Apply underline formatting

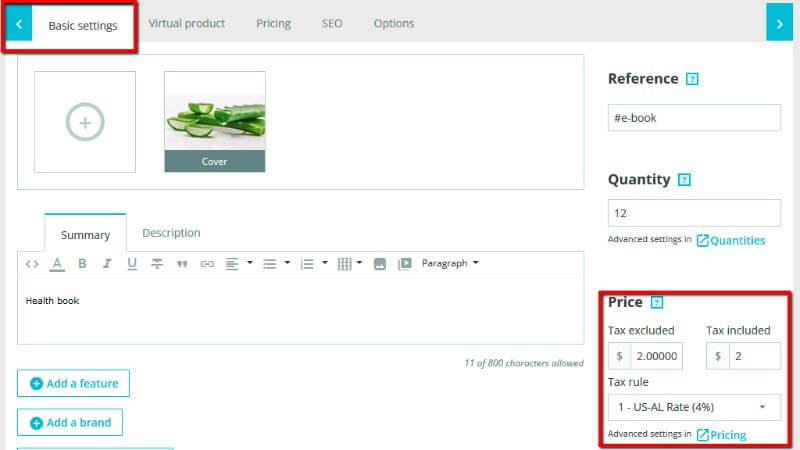point(132,264)
